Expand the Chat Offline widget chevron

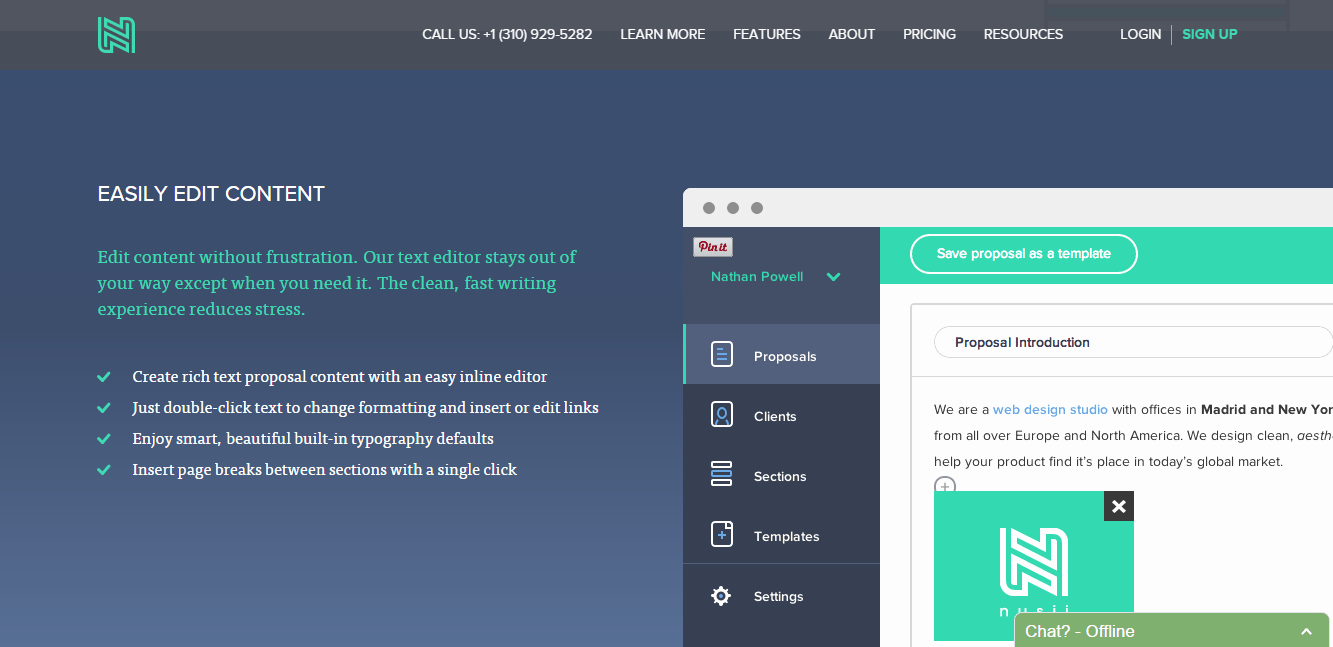click(1306, 632)
